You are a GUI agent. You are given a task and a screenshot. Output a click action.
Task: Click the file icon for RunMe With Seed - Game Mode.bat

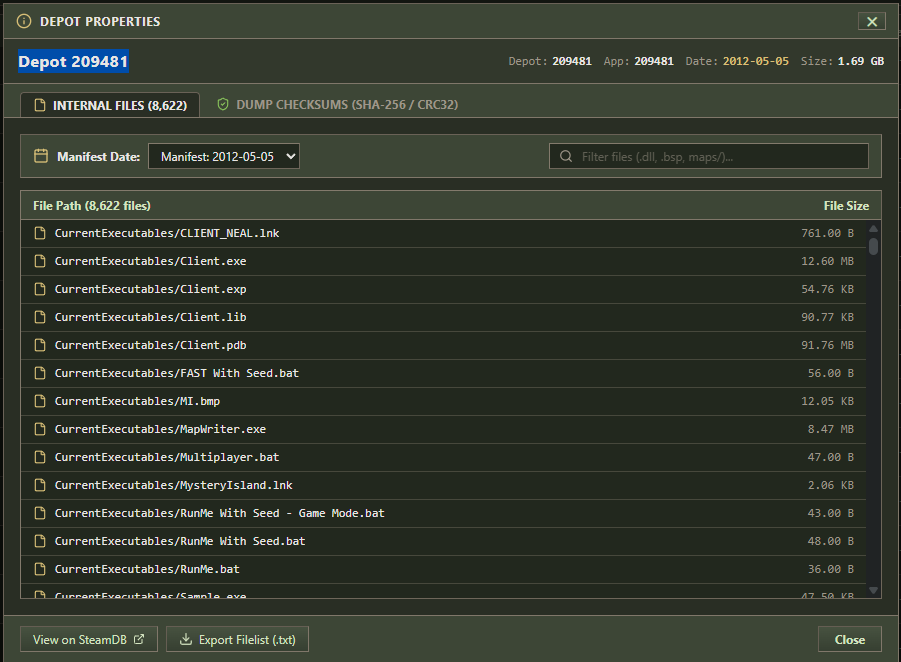(40, 513)
